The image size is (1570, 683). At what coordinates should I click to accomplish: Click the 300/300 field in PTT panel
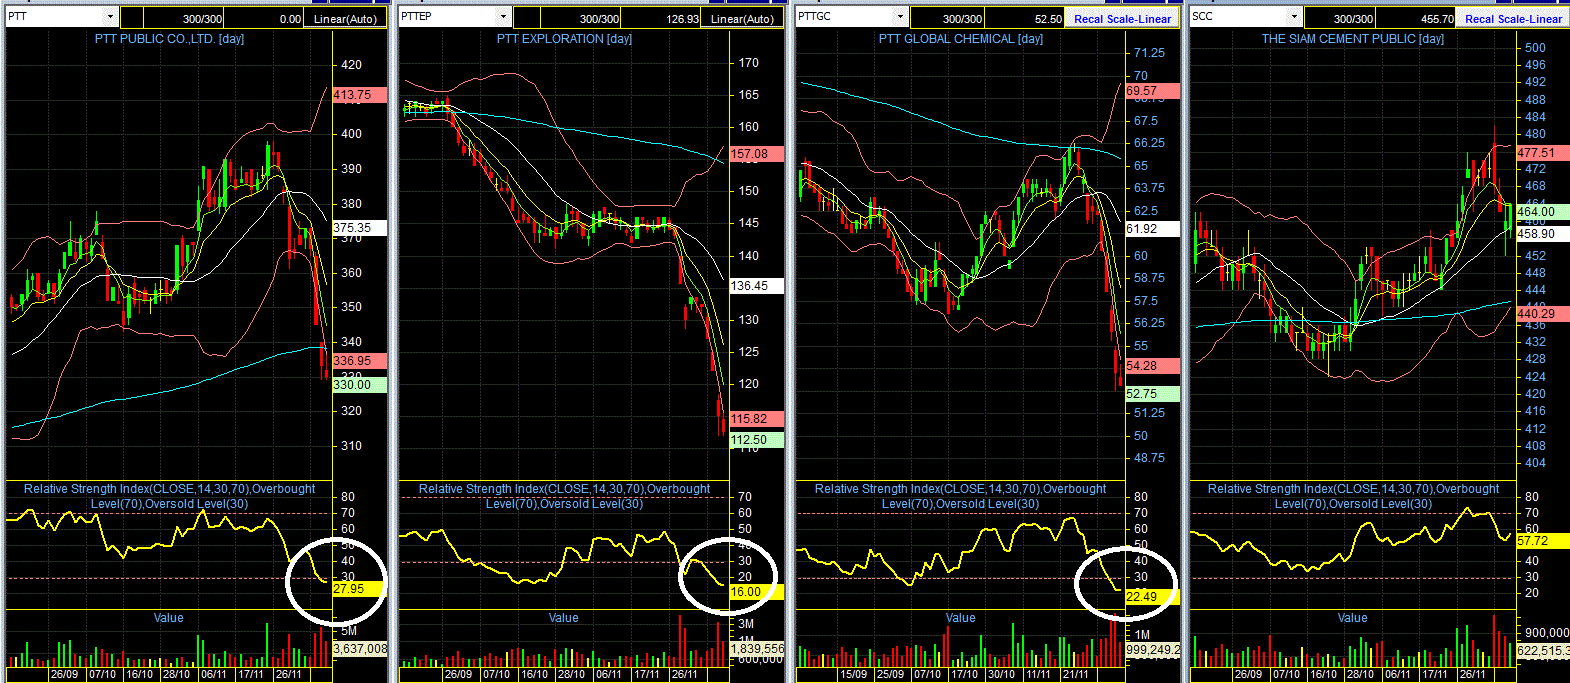click(185, 19)
